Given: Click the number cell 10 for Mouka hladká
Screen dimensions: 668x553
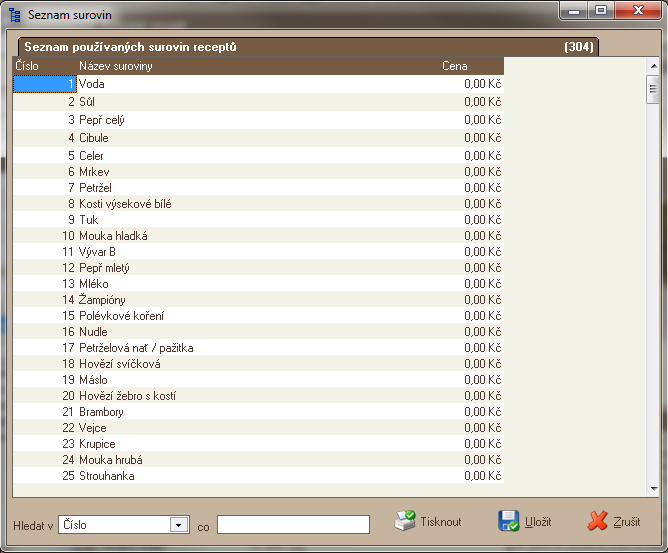Looking at the screenshot, I should (x=45, y=235).
